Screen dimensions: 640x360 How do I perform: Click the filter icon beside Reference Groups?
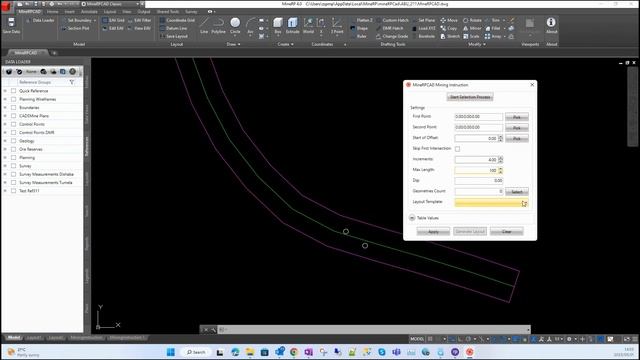point(72,82)
